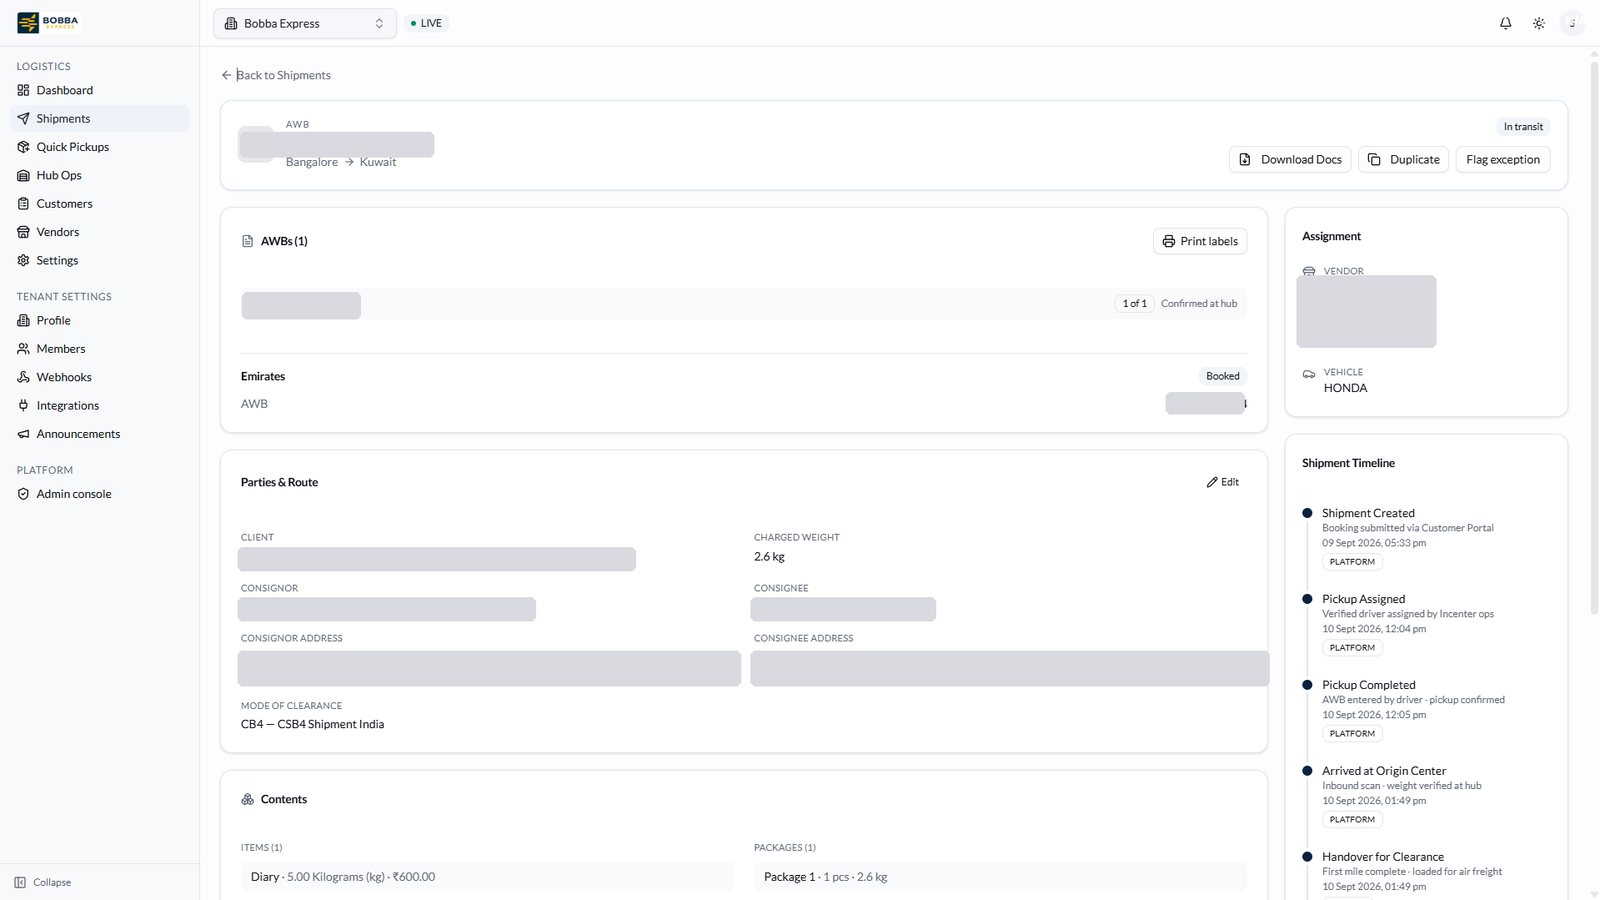The image size is (1600, 900).
Task: Collapse the sidebar
Action: tap(43, 882)
